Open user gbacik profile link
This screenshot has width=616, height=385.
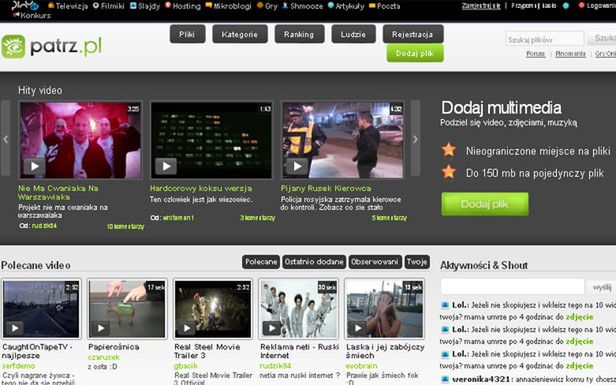185,366
